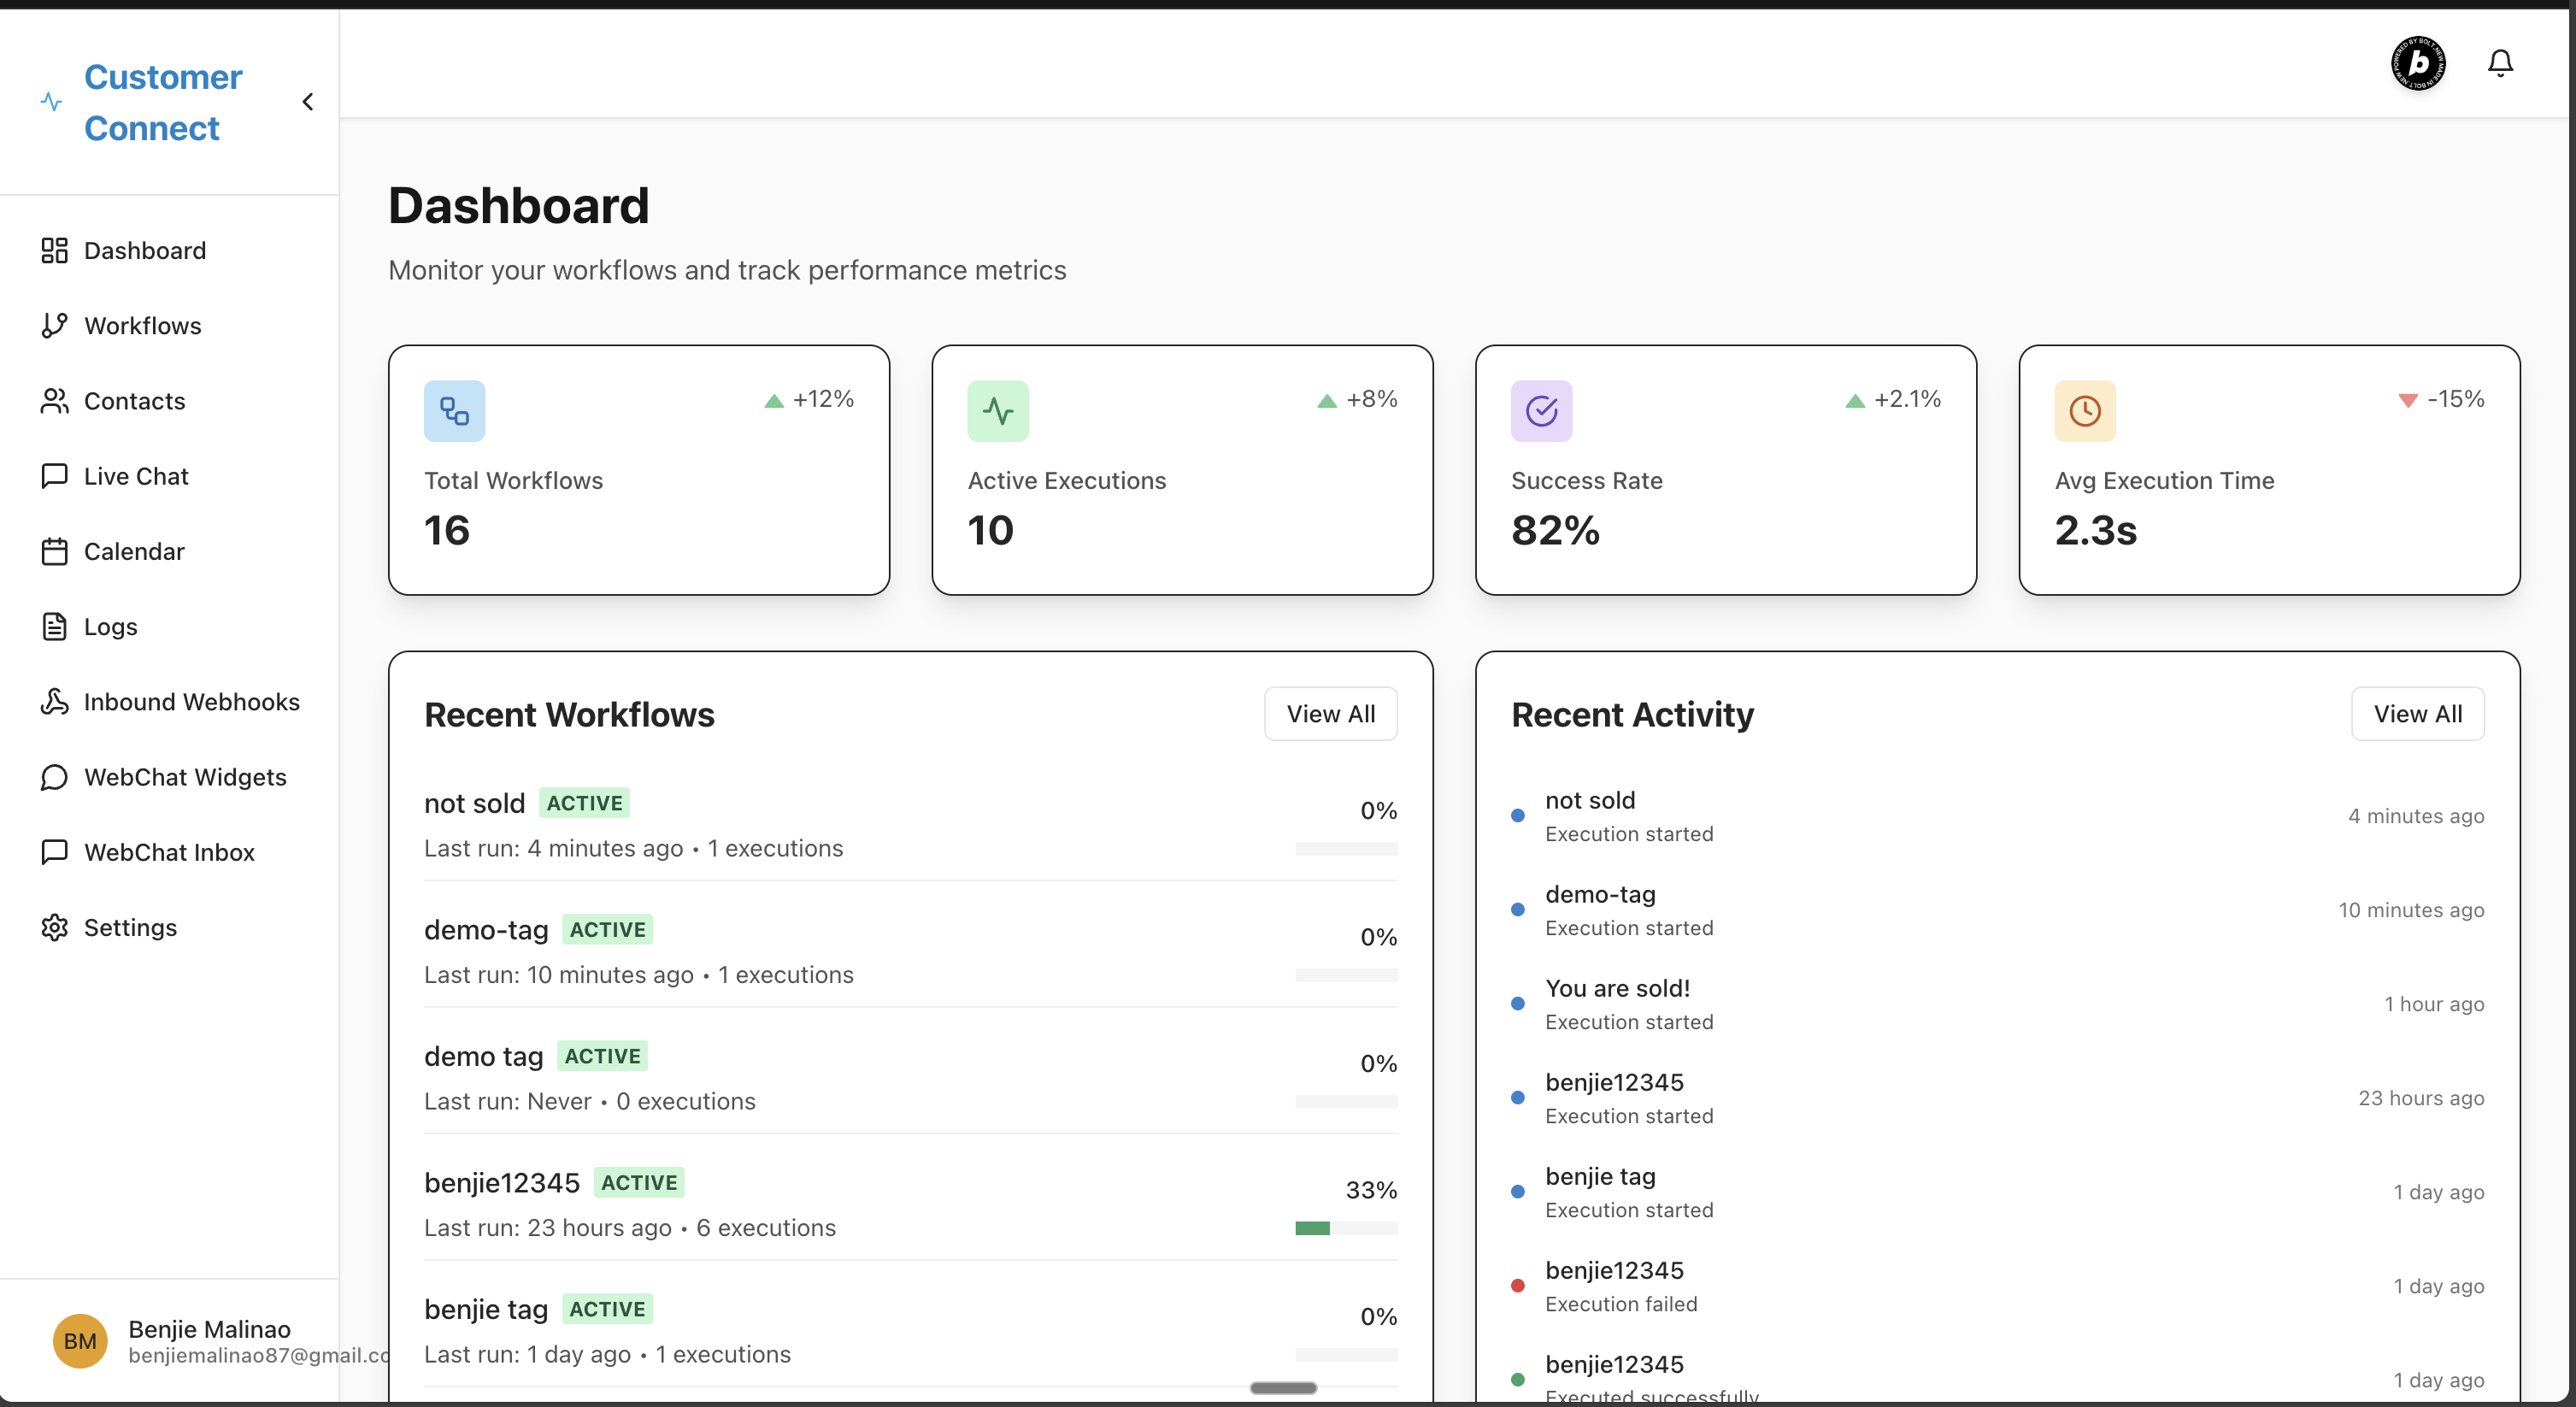Open the benjie12345 workflow row
Screen dimensions: 2576x1407
[502, 1183]
